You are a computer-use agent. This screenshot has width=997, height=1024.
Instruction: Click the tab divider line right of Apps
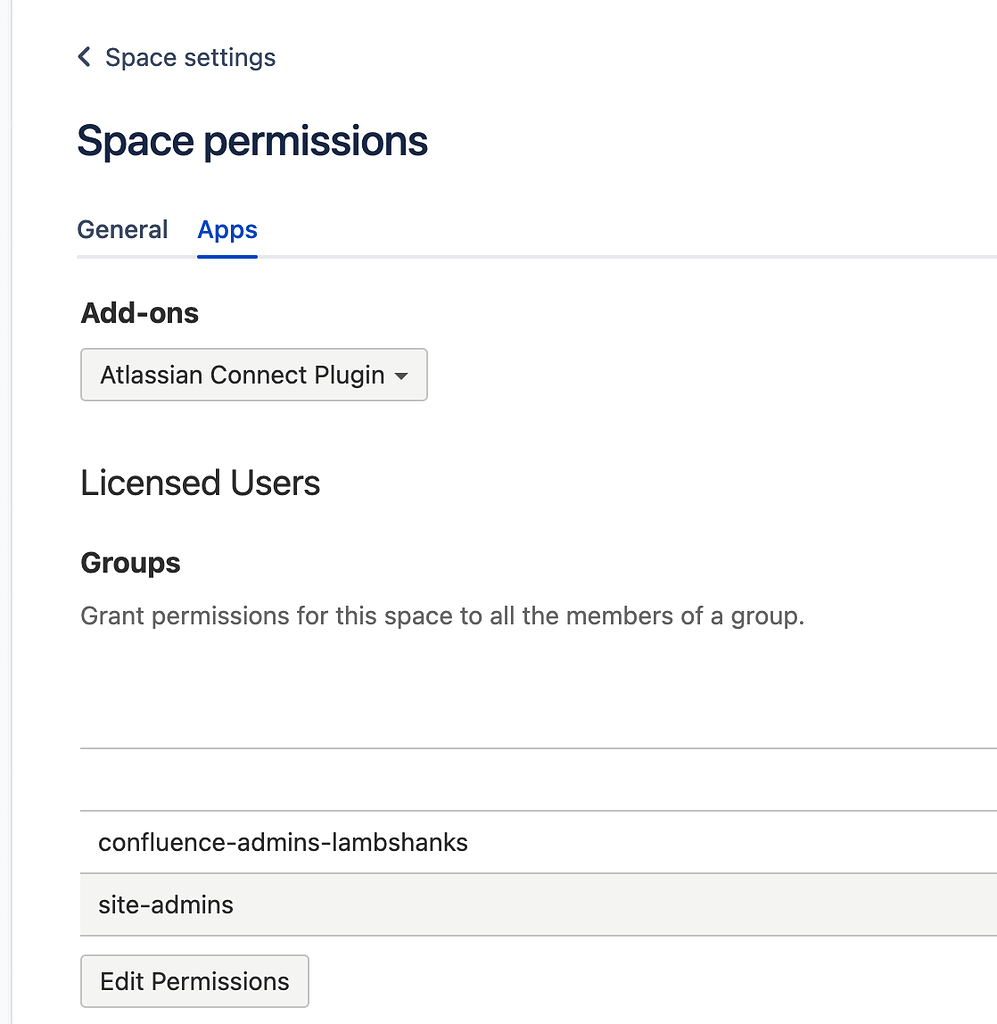pyautogui.click(x=620, y=257)
